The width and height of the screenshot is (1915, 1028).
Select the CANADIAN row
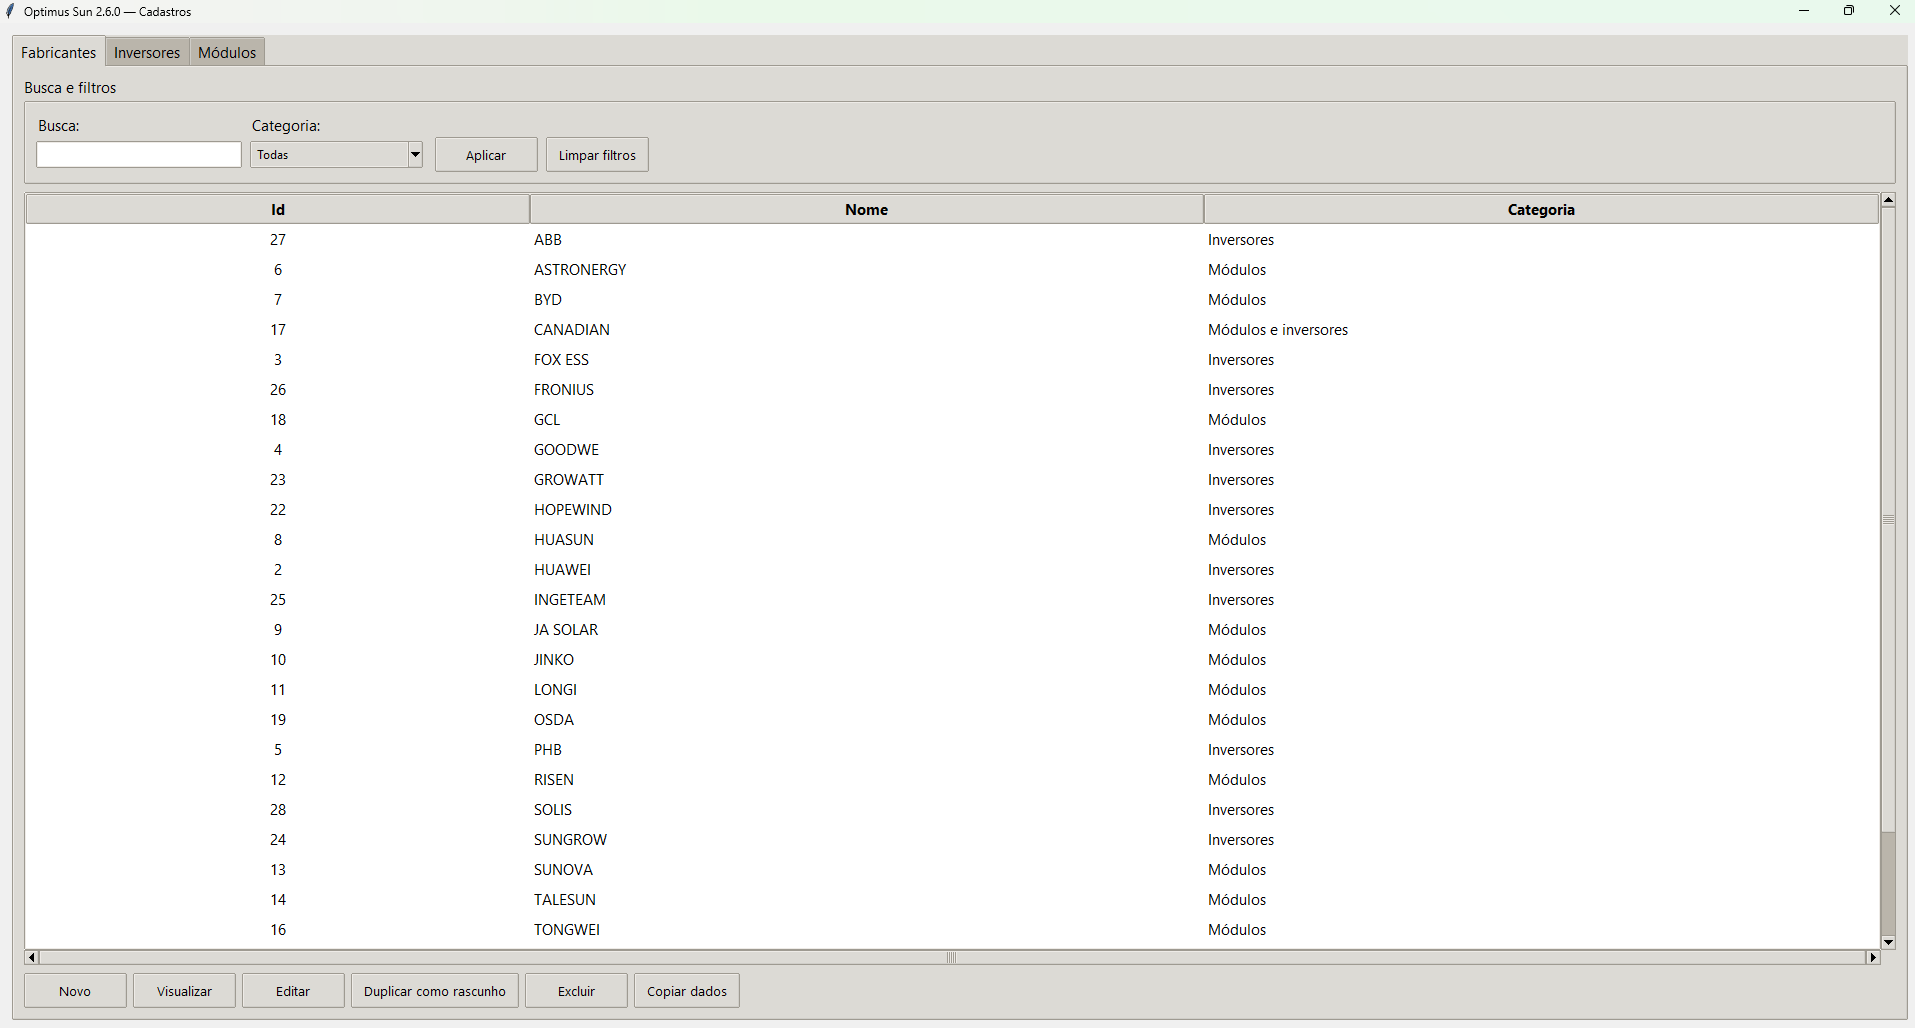tap(952, 330)
